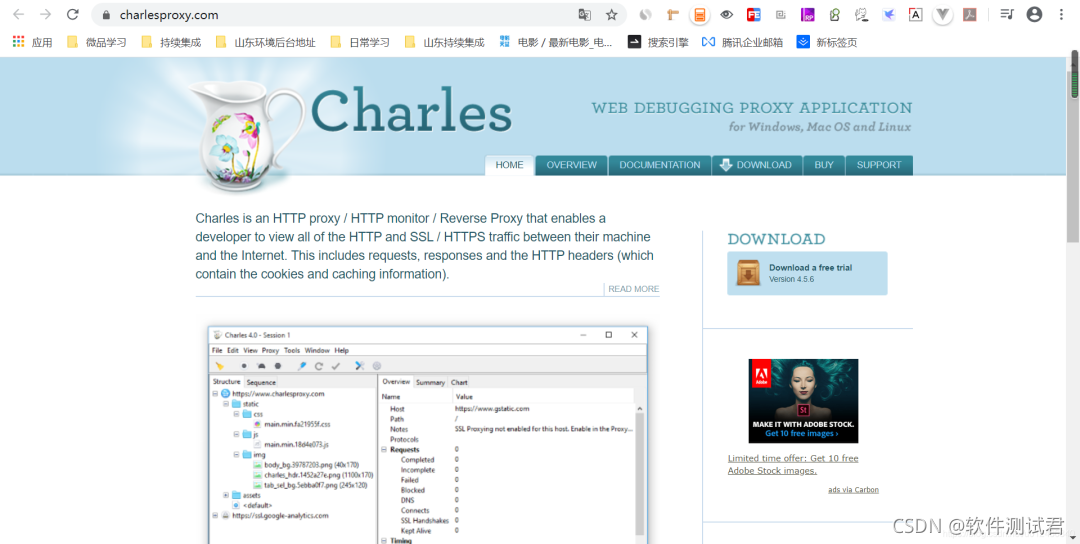1080x544 pixels.
Task: Open the 新标签页 bookmark
Action: pos(827,42)
